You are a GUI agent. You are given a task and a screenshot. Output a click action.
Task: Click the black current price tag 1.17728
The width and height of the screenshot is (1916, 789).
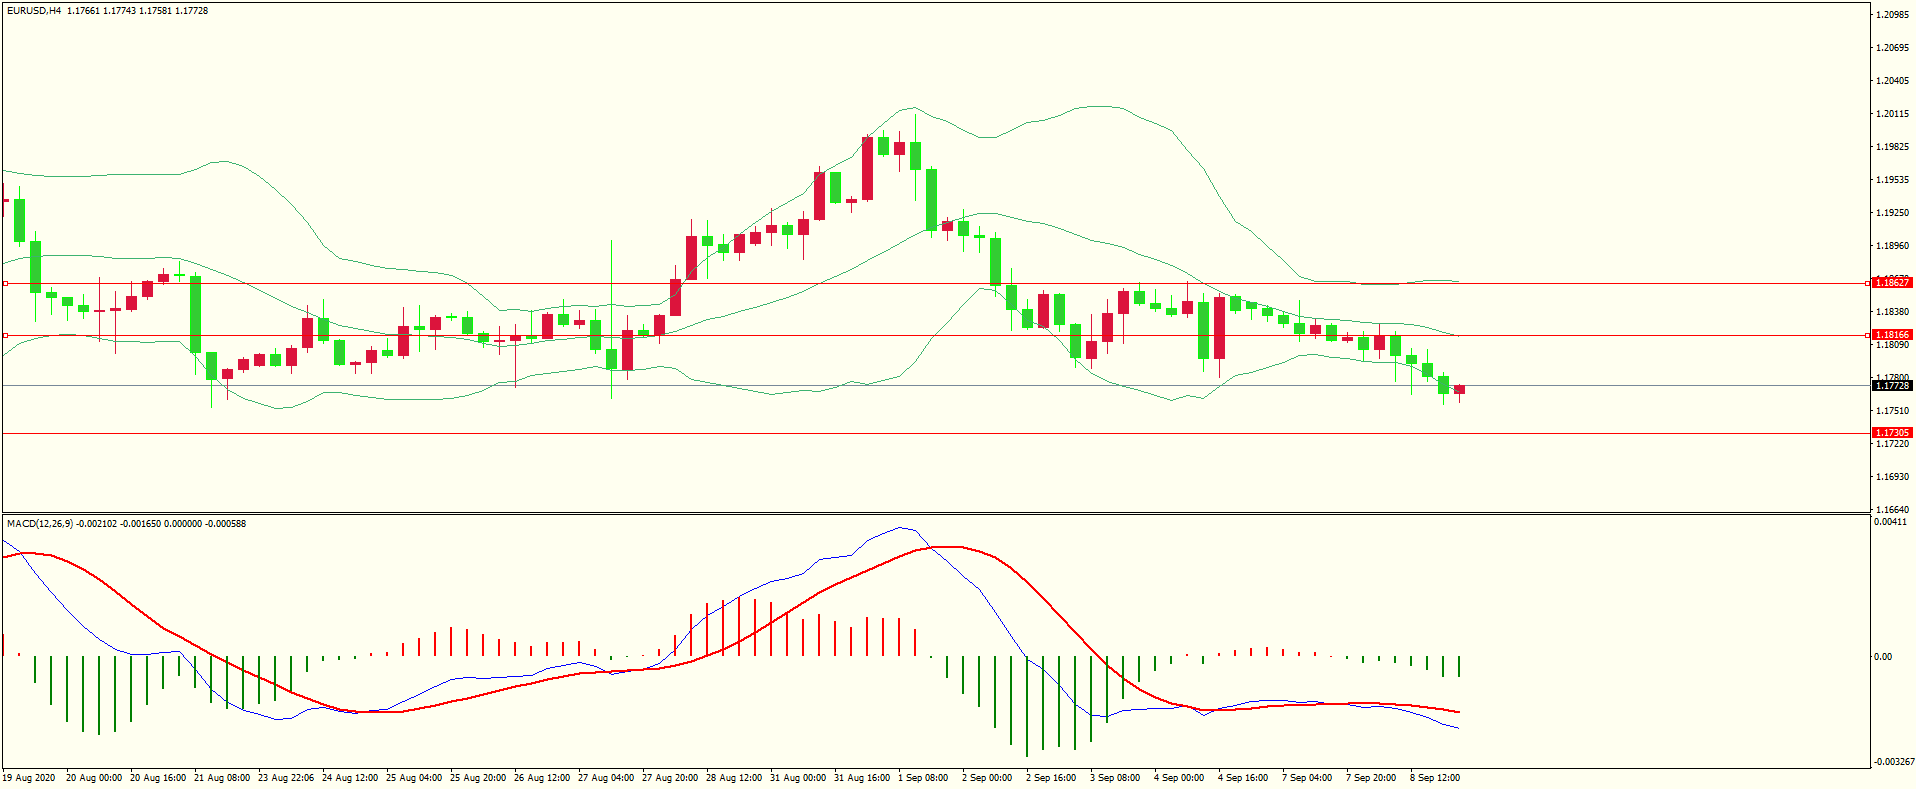point(1892,386)
